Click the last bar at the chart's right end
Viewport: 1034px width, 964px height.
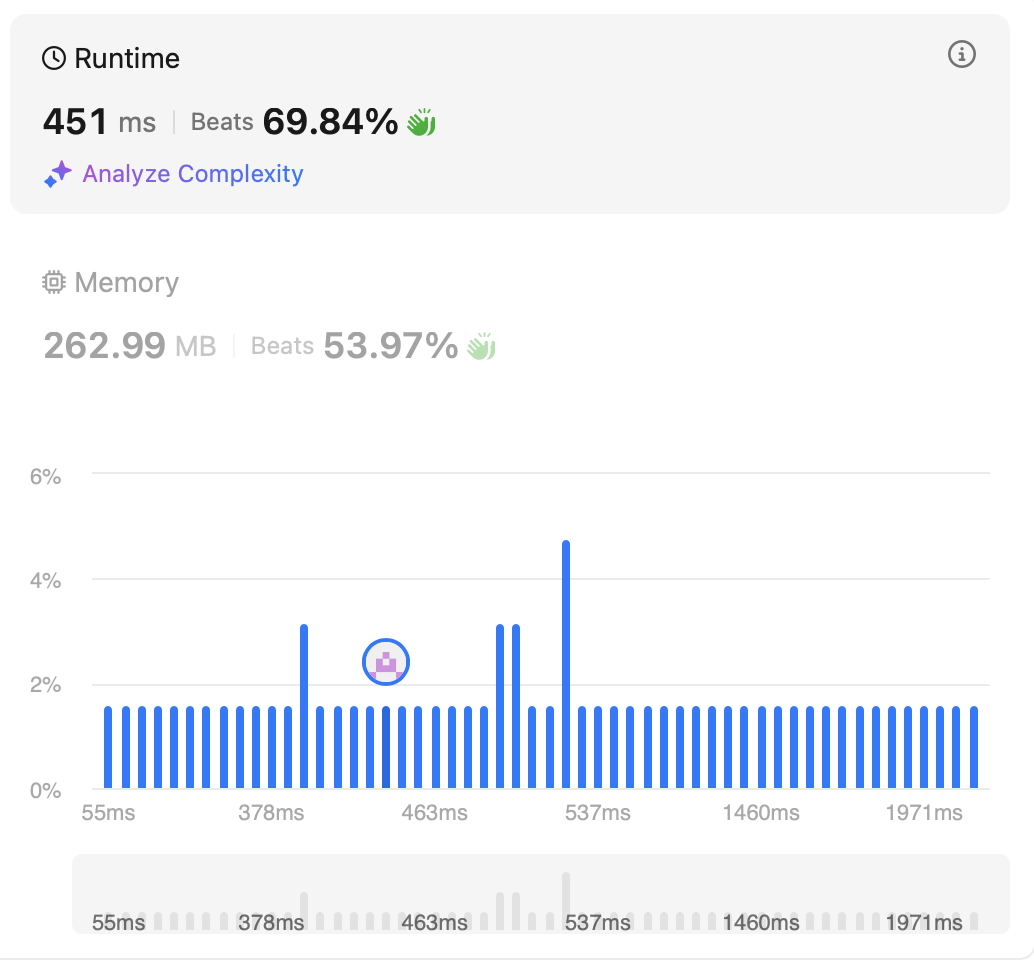973,747
